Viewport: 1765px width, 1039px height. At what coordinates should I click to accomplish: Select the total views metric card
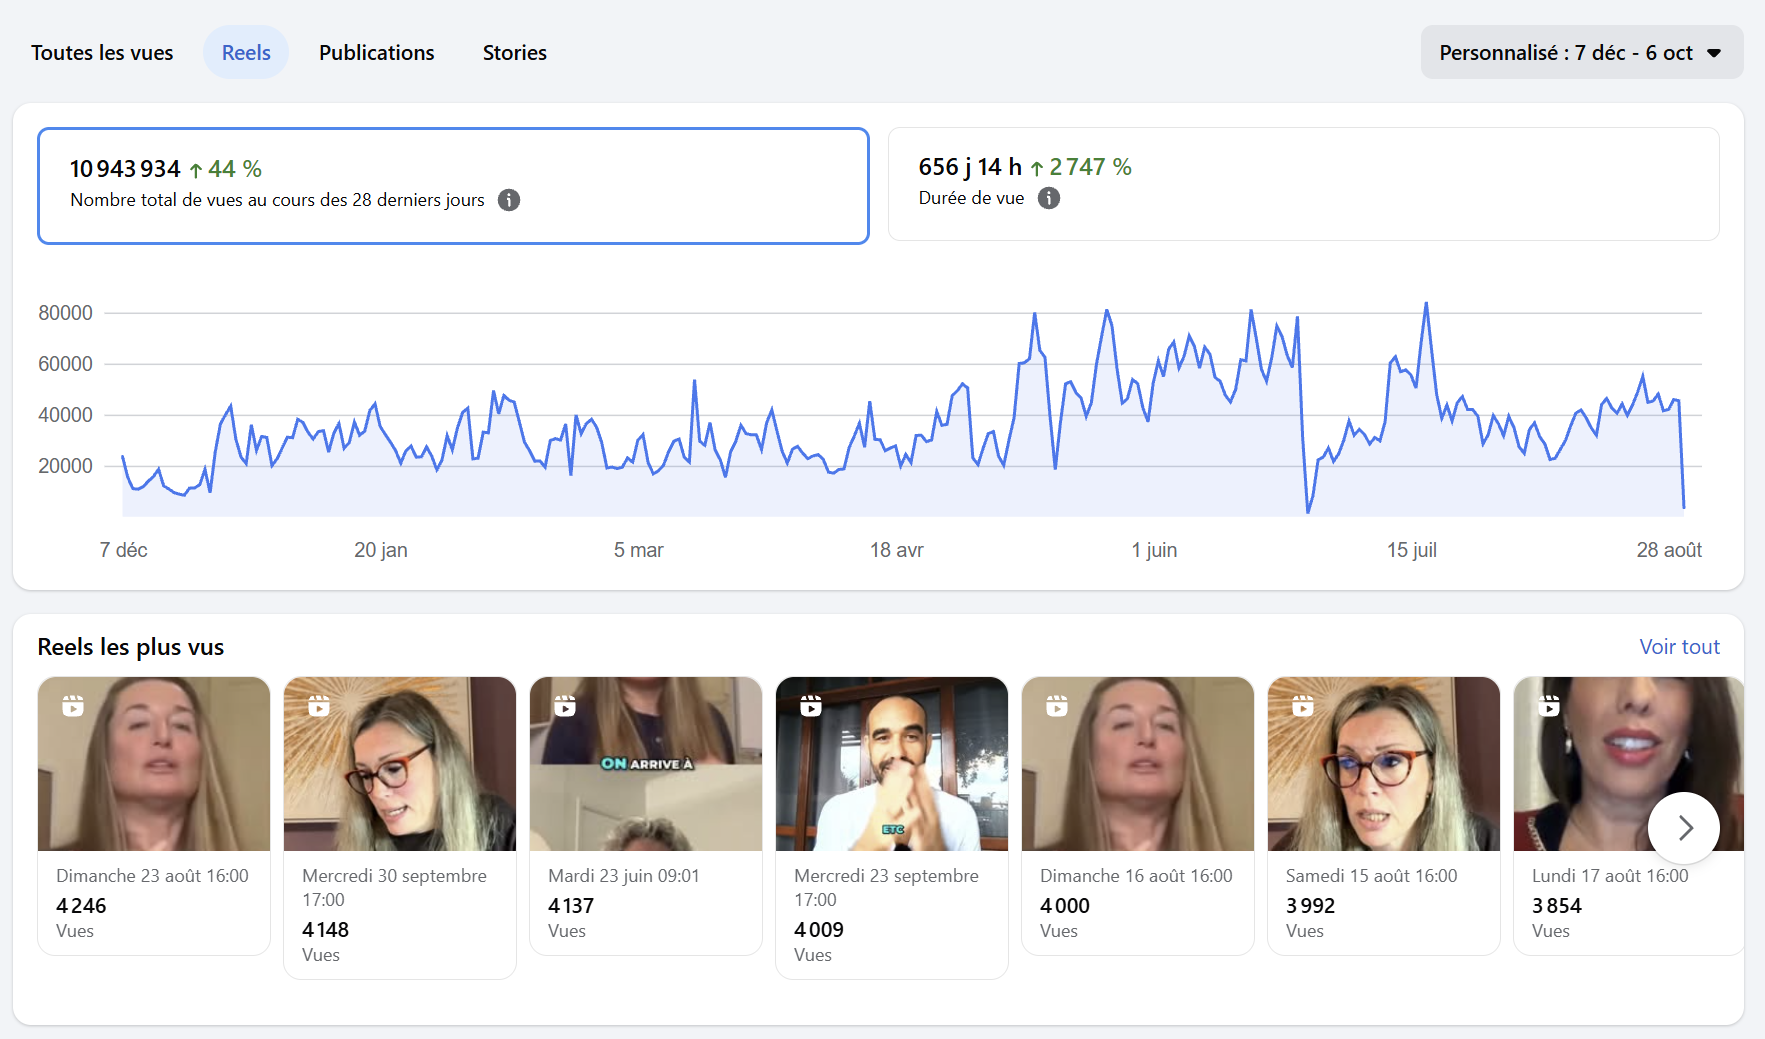click(453, 185)
